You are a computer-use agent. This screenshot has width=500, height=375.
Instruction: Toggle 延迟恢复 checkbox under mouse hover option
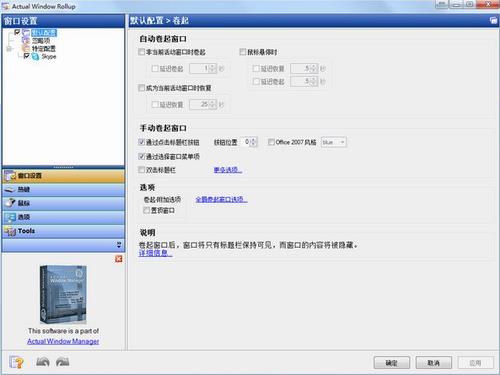click(x=256, y=68)
